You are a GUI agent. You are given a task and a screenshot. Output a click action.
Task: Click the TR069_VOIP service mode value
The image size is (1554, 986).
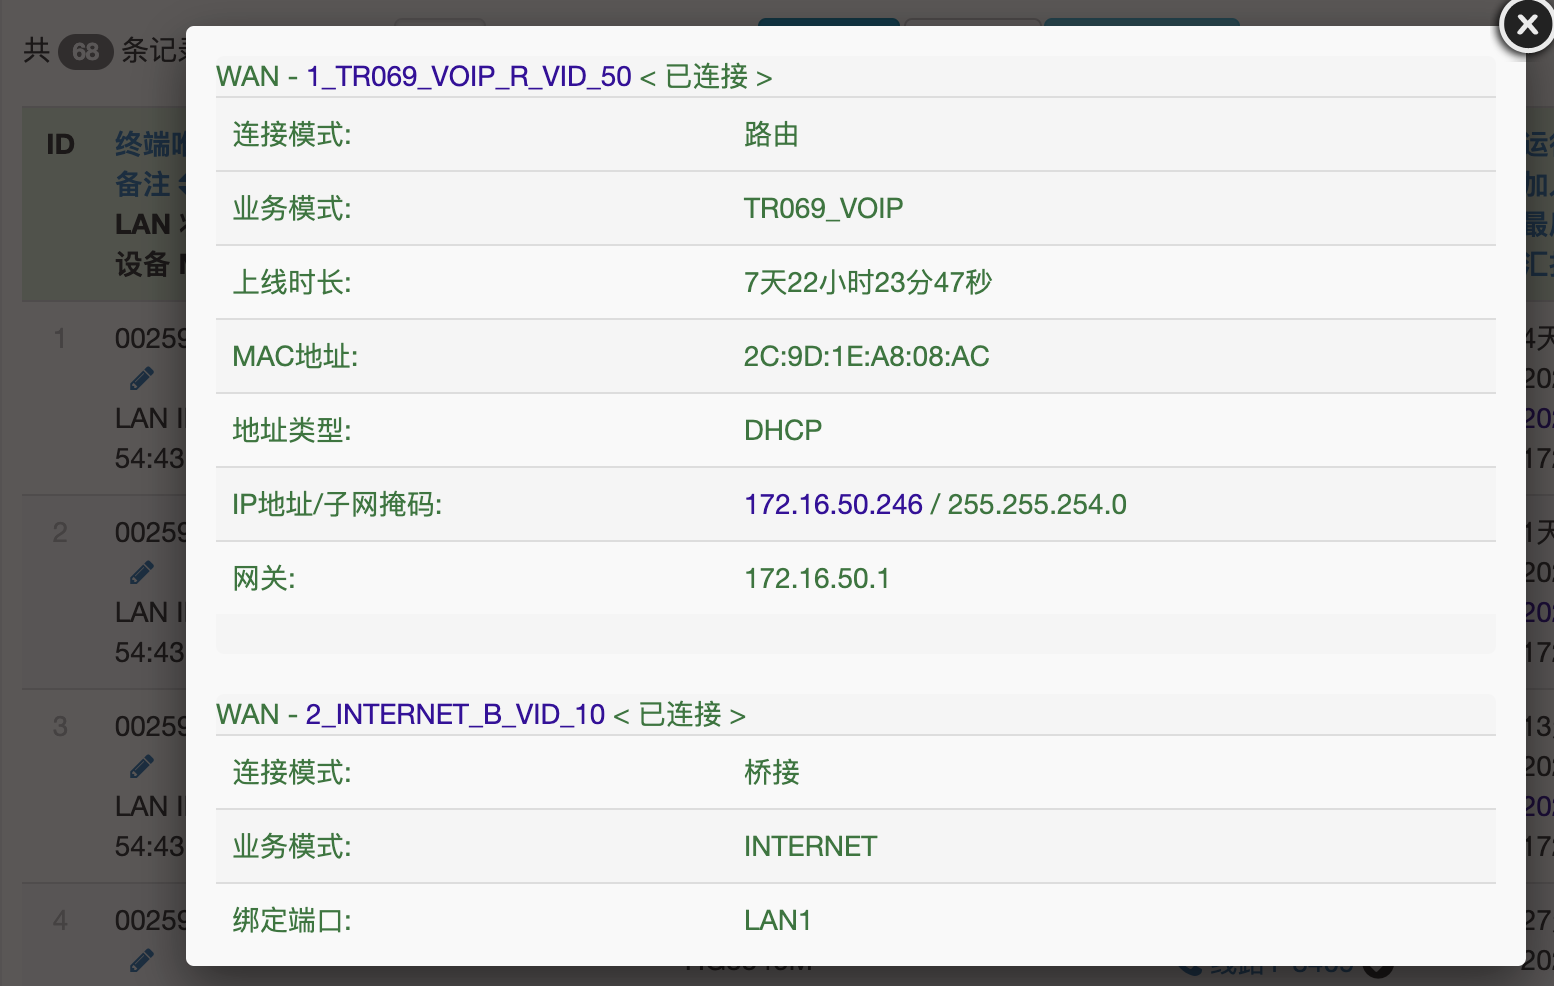tap(822, 209)
